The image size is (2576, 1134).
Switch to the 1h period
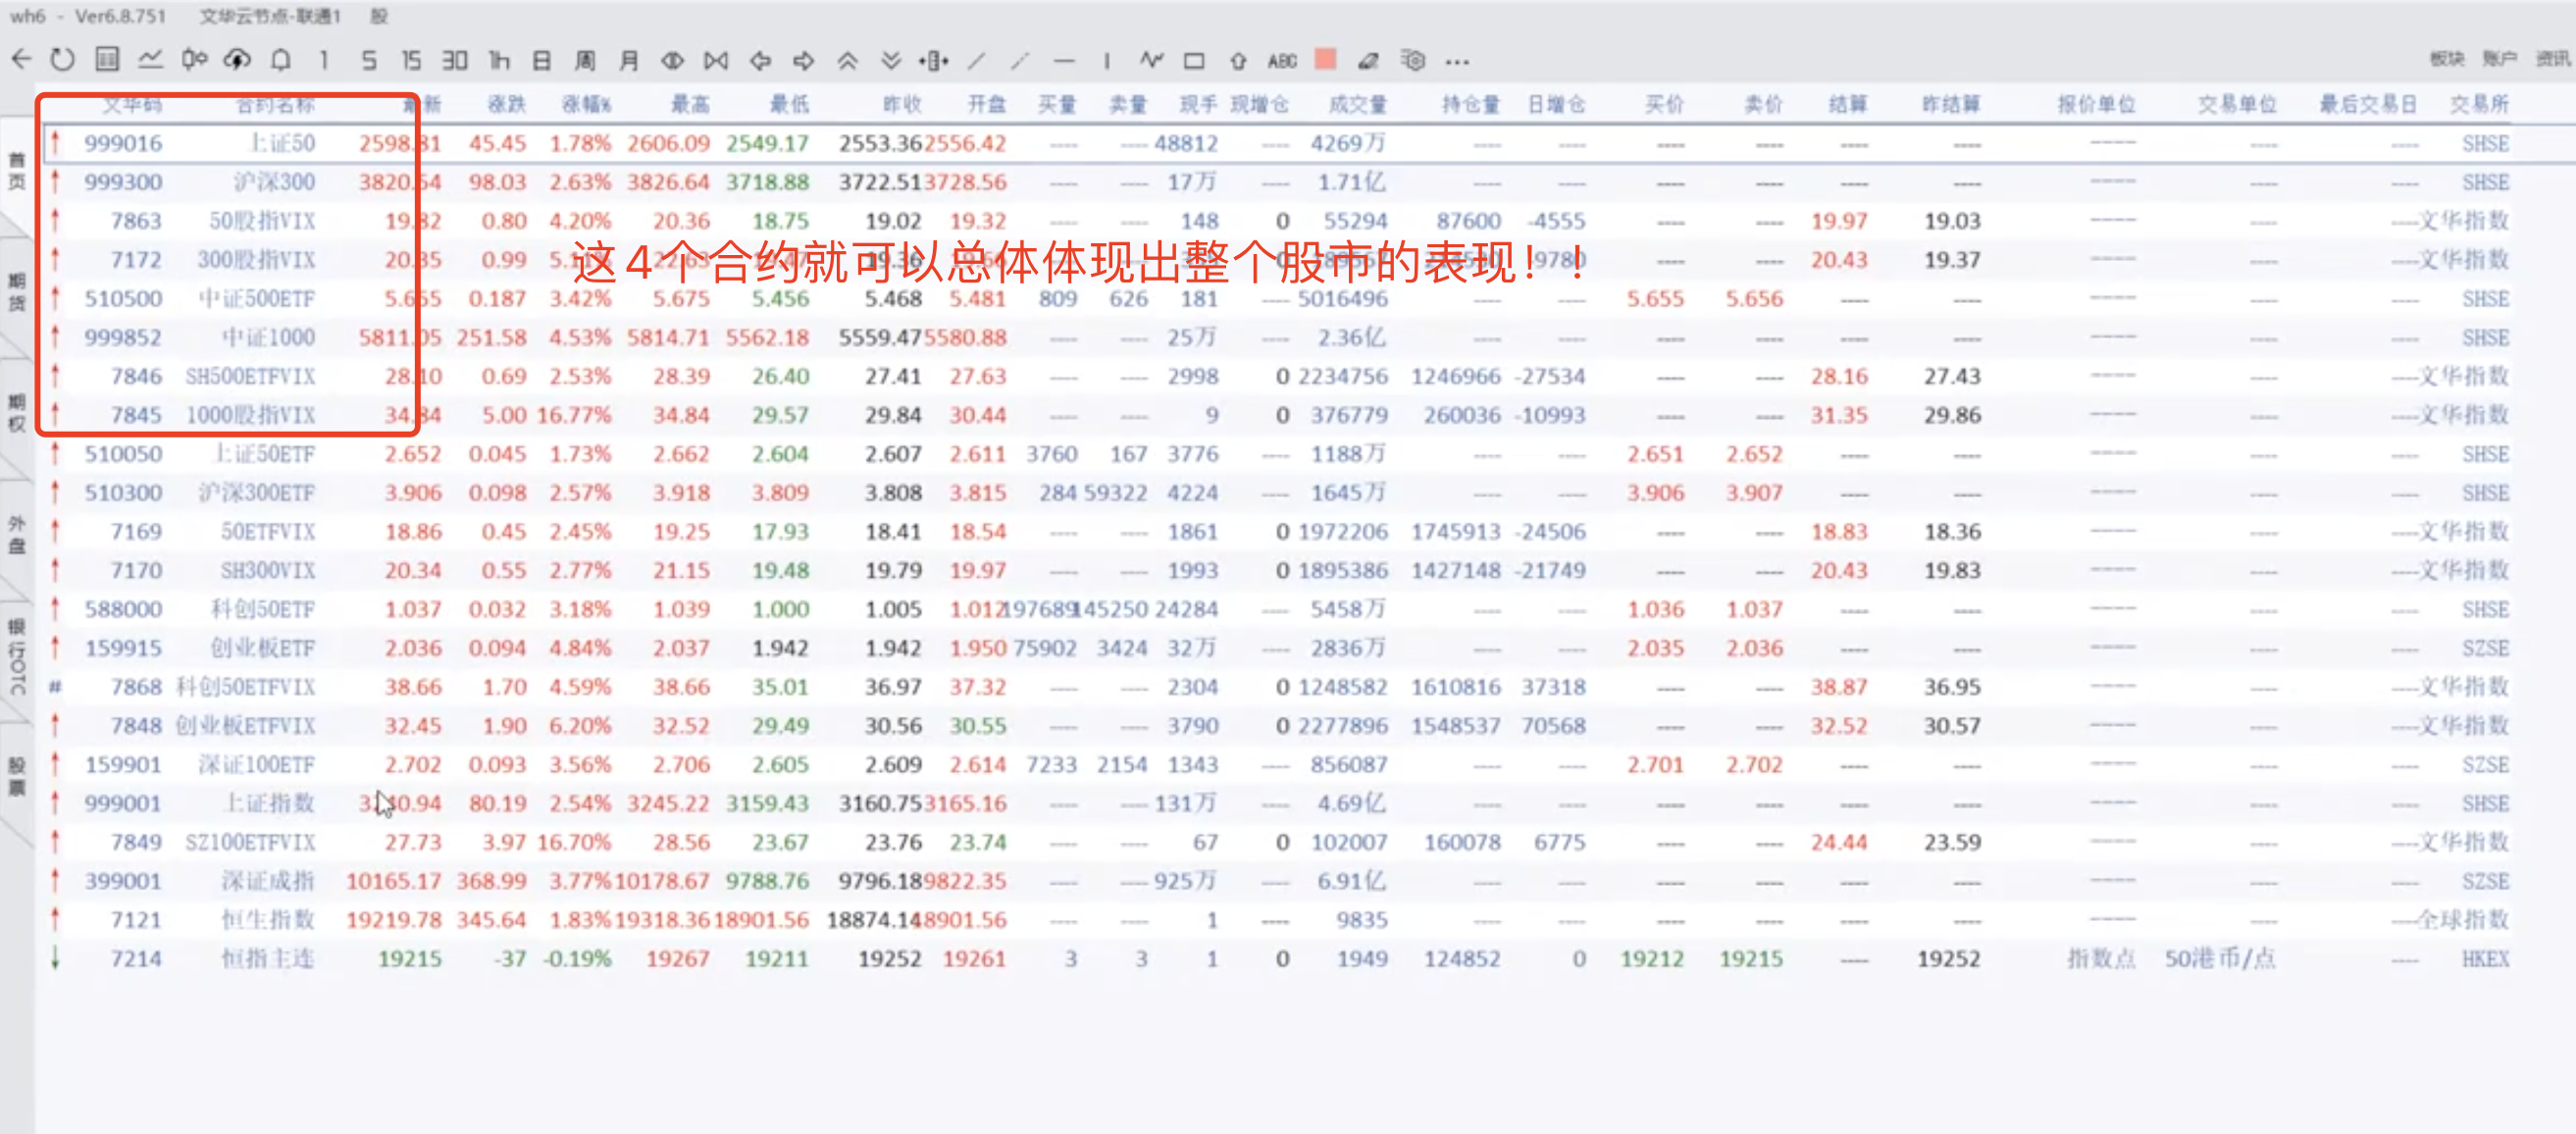click(x=498, y=61)
